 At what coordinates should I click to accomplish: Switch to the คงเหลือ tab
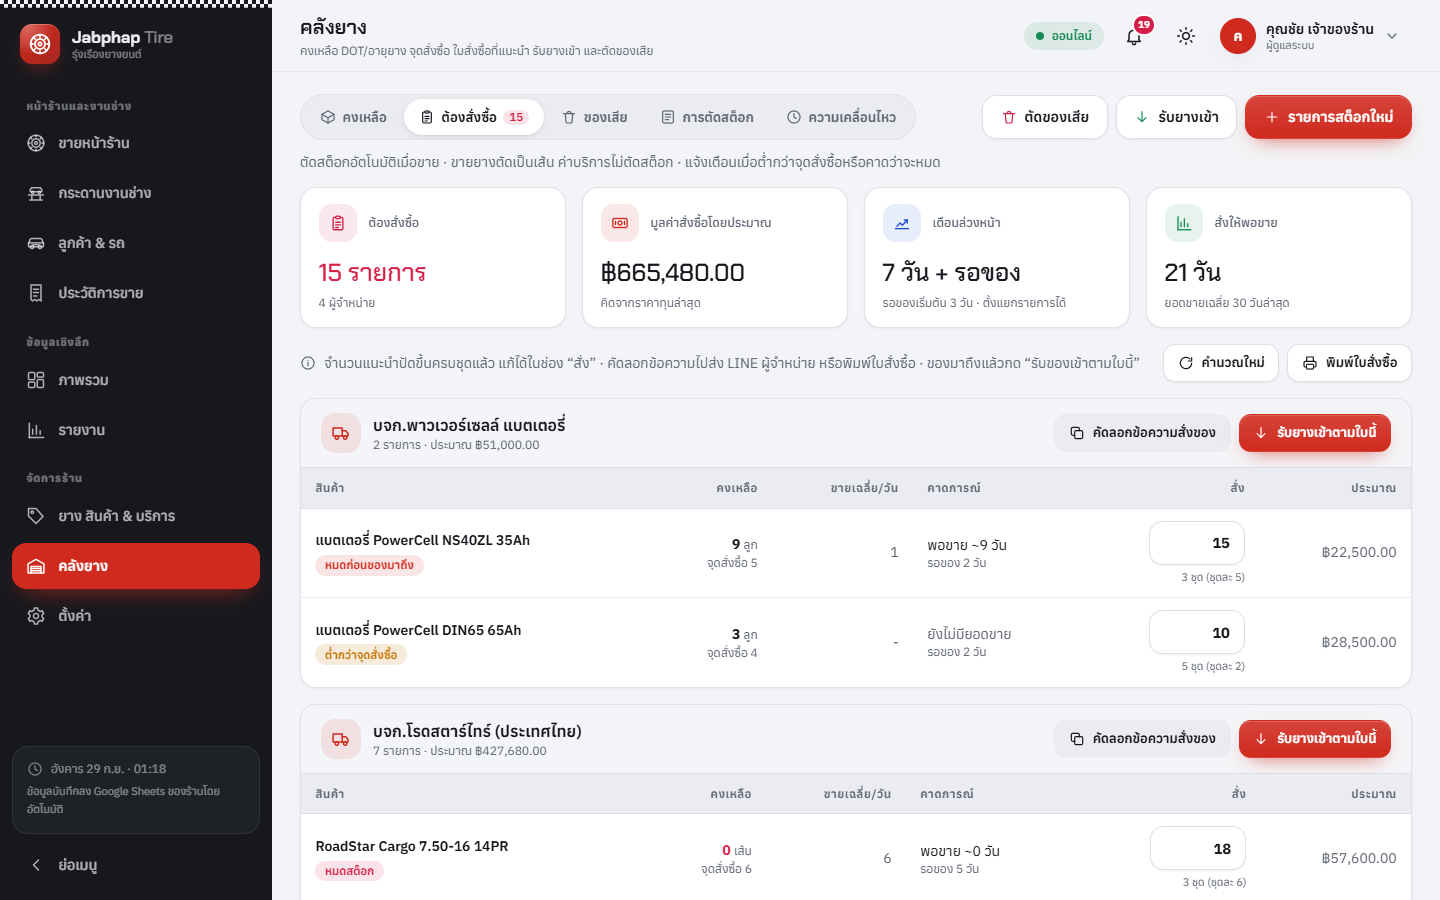coord(354,117)
